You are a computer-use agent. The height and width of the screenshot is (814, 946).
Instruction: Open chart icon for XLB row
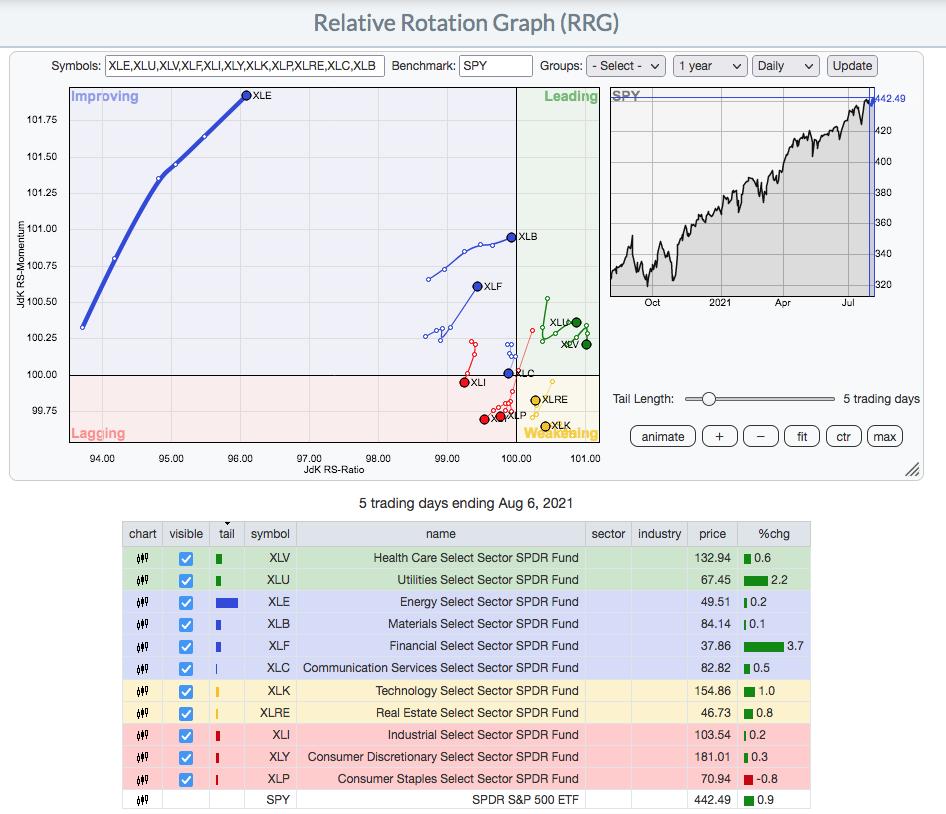pyautogui.click(x=142, y=625)
